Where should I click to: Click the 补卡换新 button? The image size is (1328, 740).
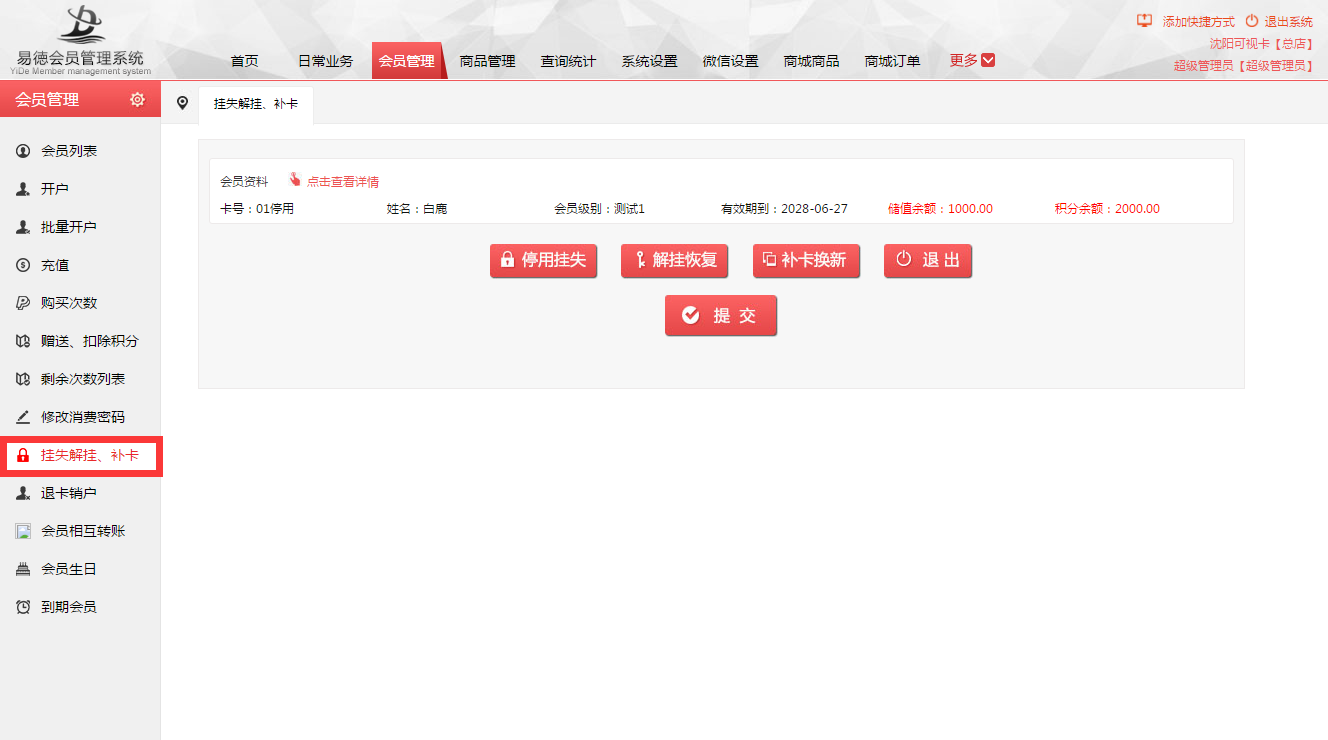click(x=806, y=260)
